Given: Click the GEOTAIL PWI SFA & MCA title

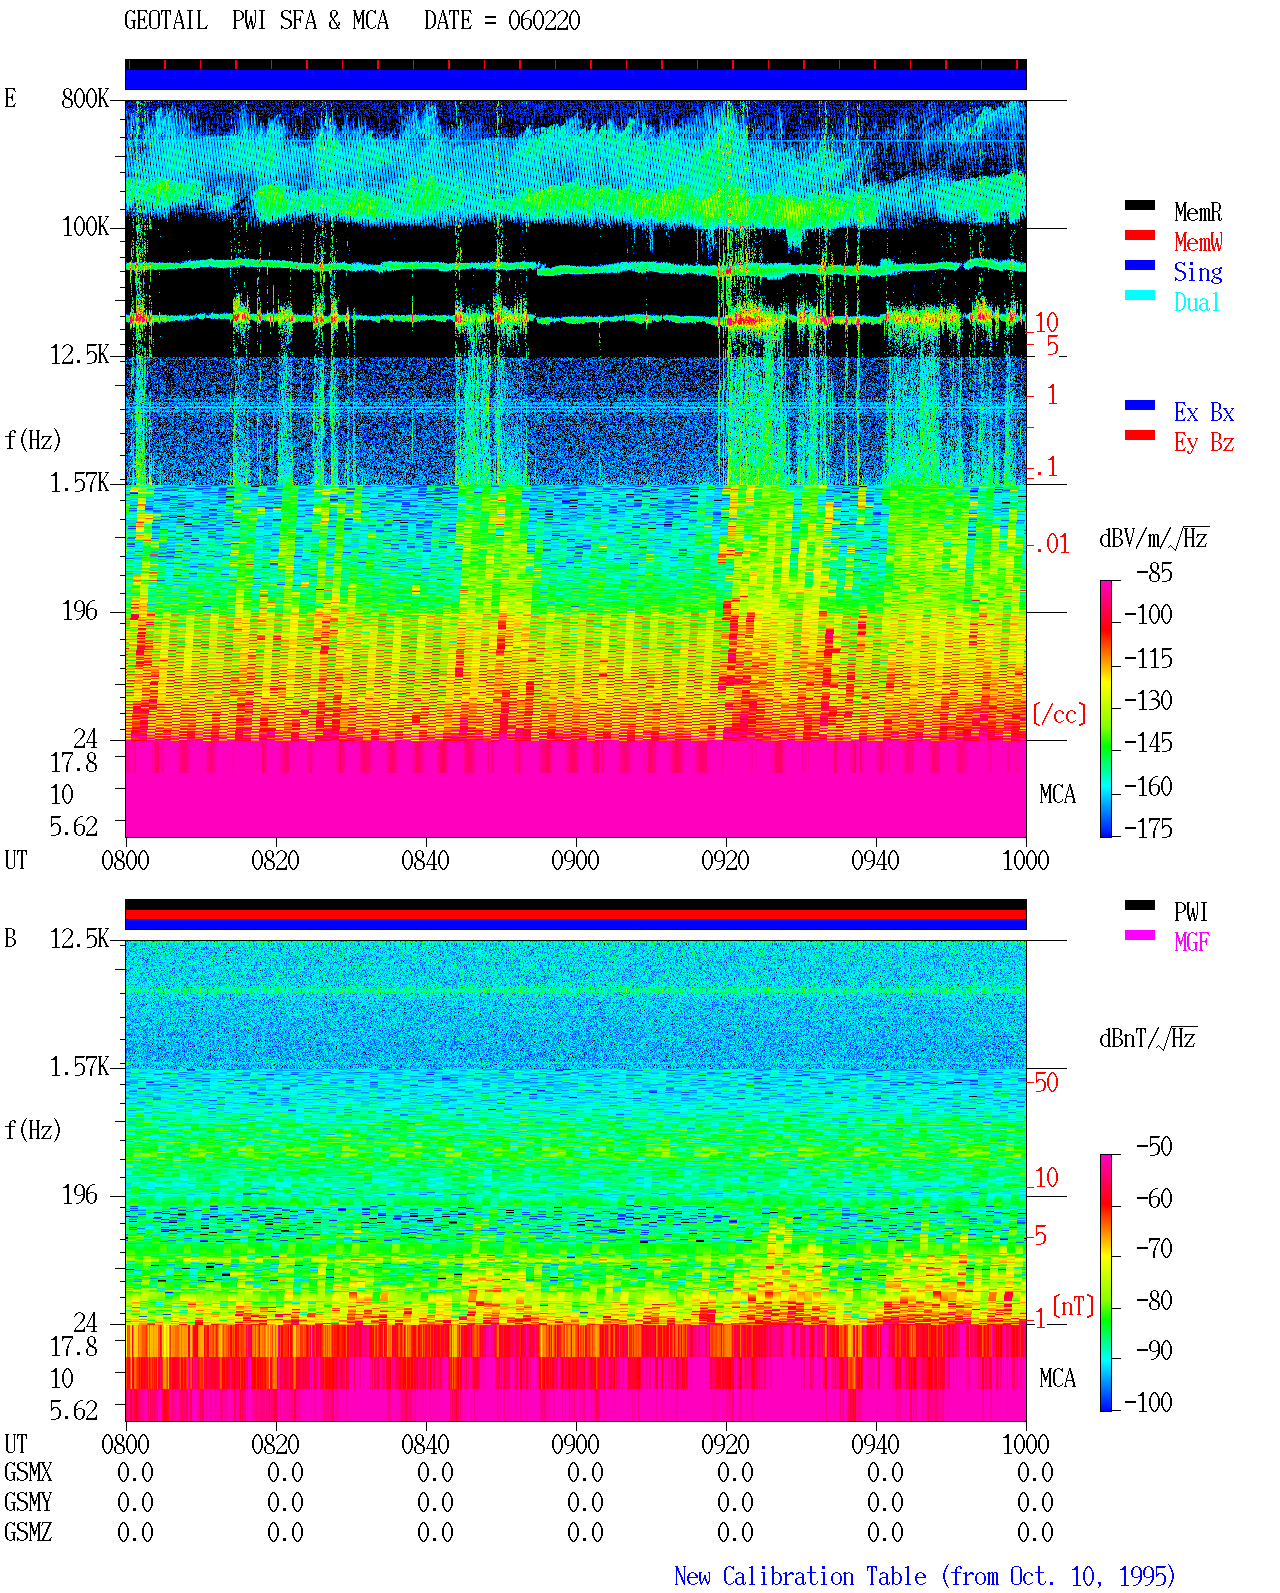Looking at the screenshot, I should coord(256,21).
